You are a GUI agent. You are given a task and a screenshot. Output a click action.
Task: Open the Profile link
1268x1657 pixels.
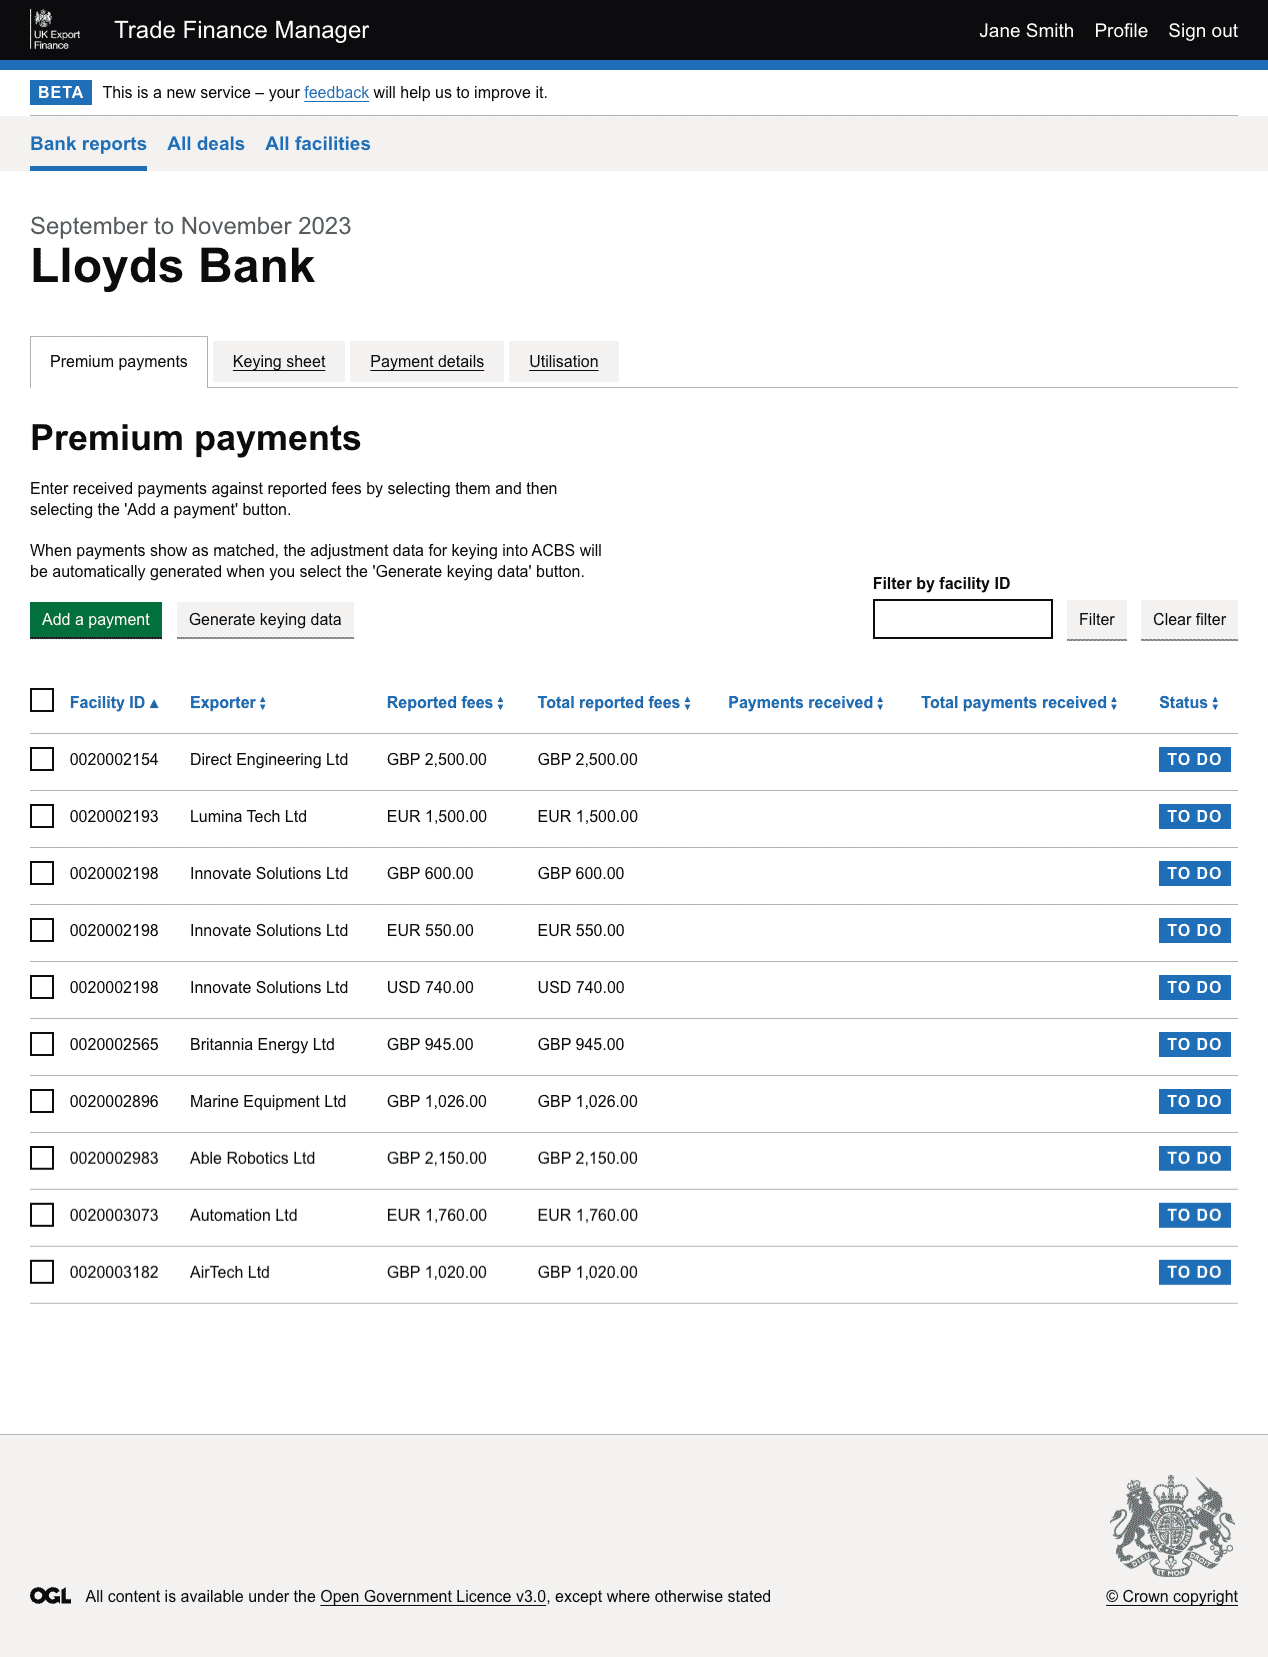point(1121,31)
